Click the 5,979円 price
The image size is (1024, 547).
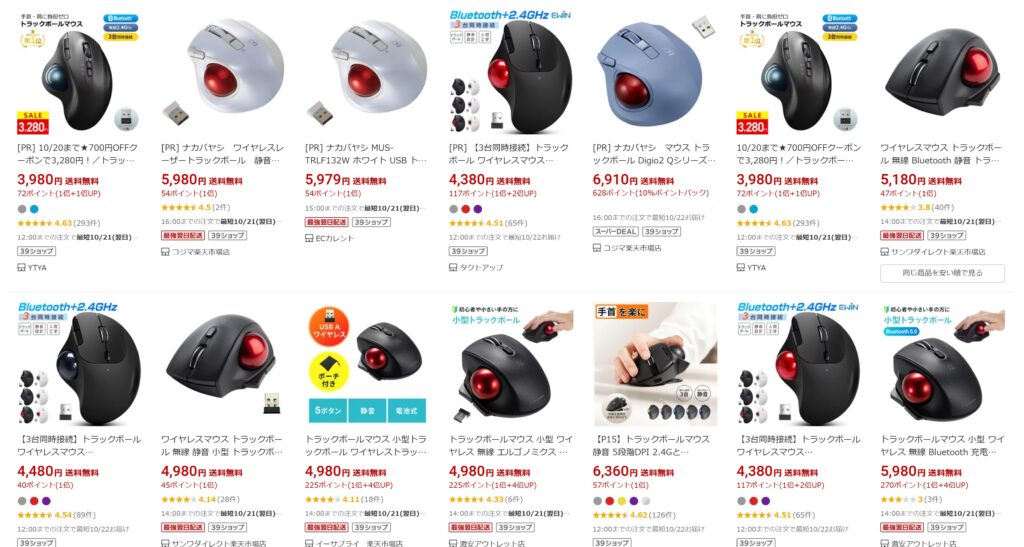pos(332,180)
